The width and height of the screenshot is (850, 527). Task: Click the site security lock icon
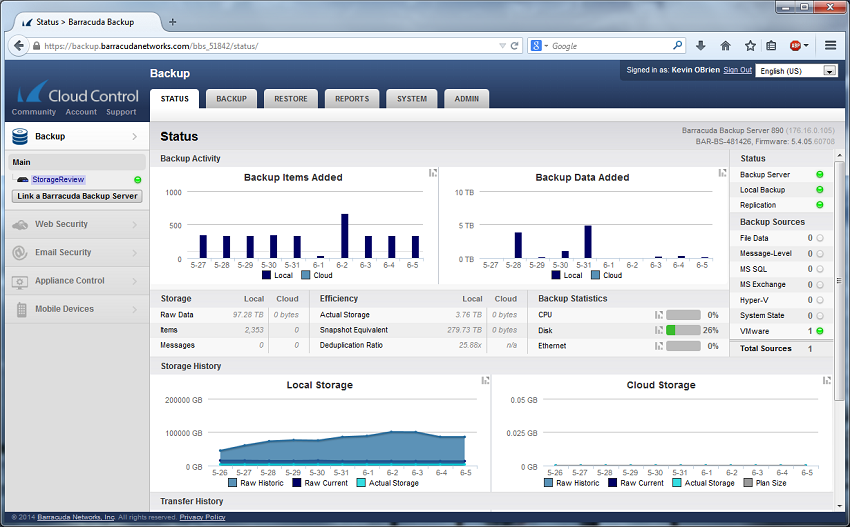click(36, 46)
